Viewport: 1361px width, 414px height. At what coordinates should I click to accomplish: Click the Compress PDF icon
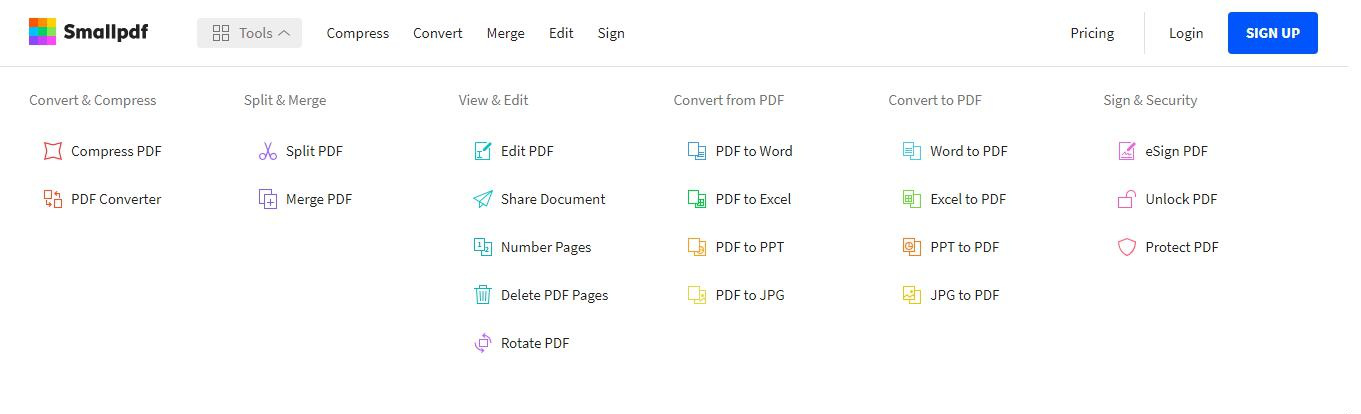coord(53,151)
